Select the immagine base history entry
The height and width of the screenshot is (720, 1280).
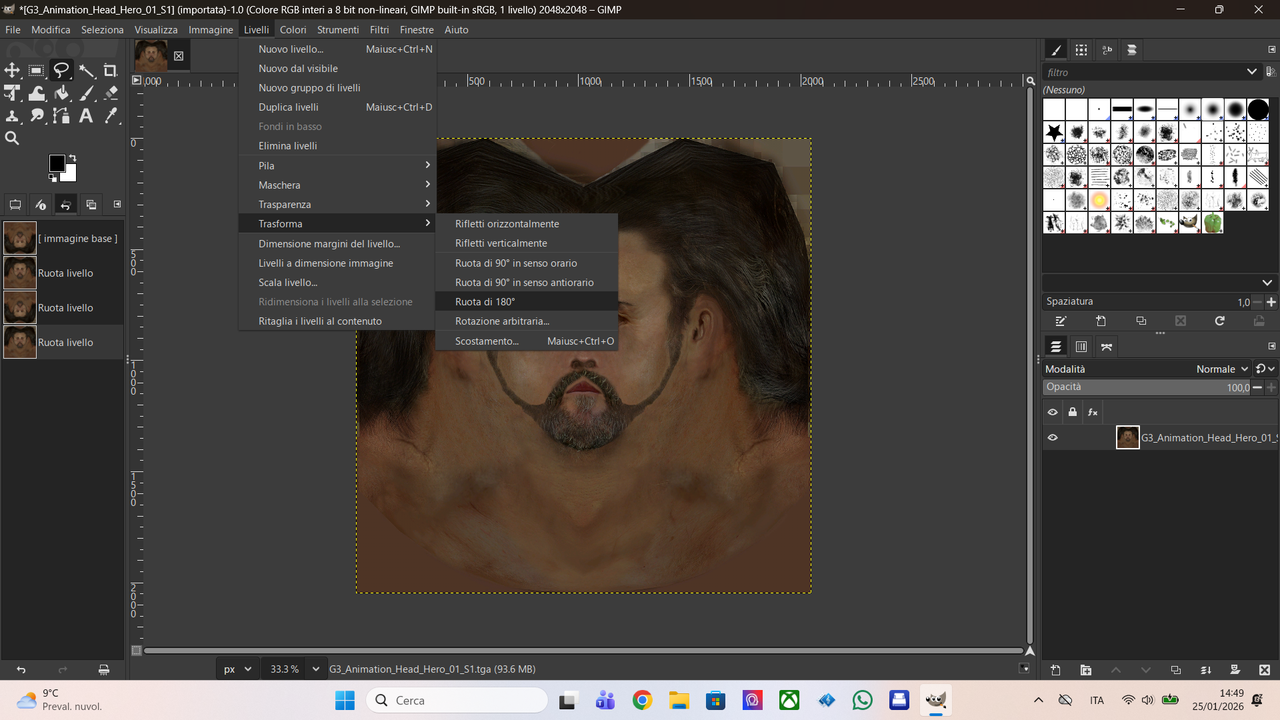pyautogui.click(x=63, y=238)
